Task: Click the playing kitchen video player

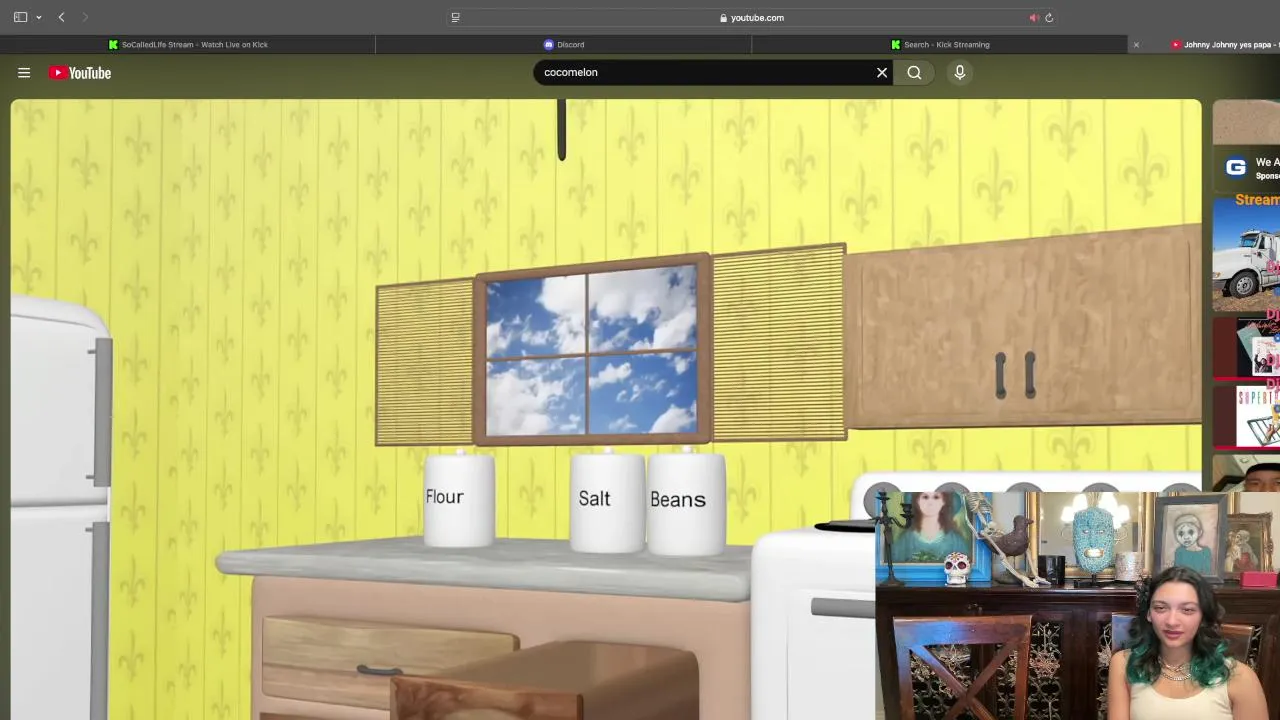Action: click(x=606, y=409)
